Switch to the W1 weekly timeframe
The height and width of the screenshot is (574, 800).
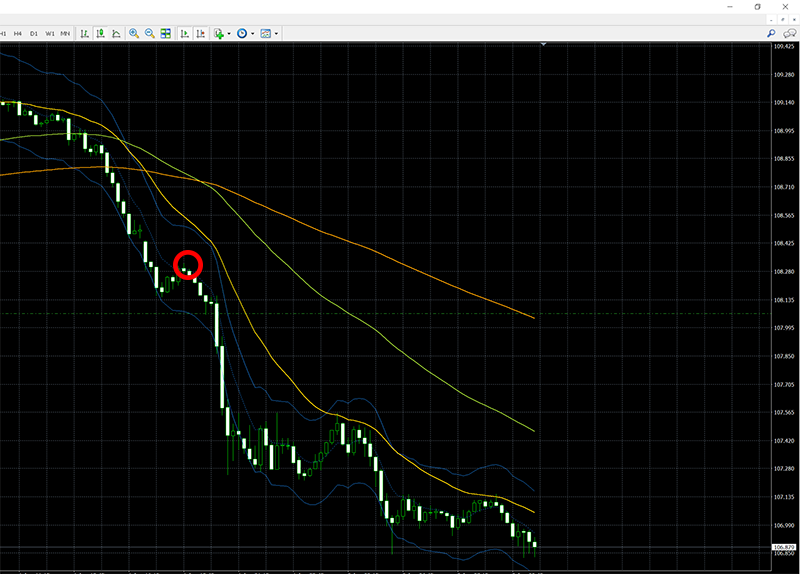coord(50,33)
